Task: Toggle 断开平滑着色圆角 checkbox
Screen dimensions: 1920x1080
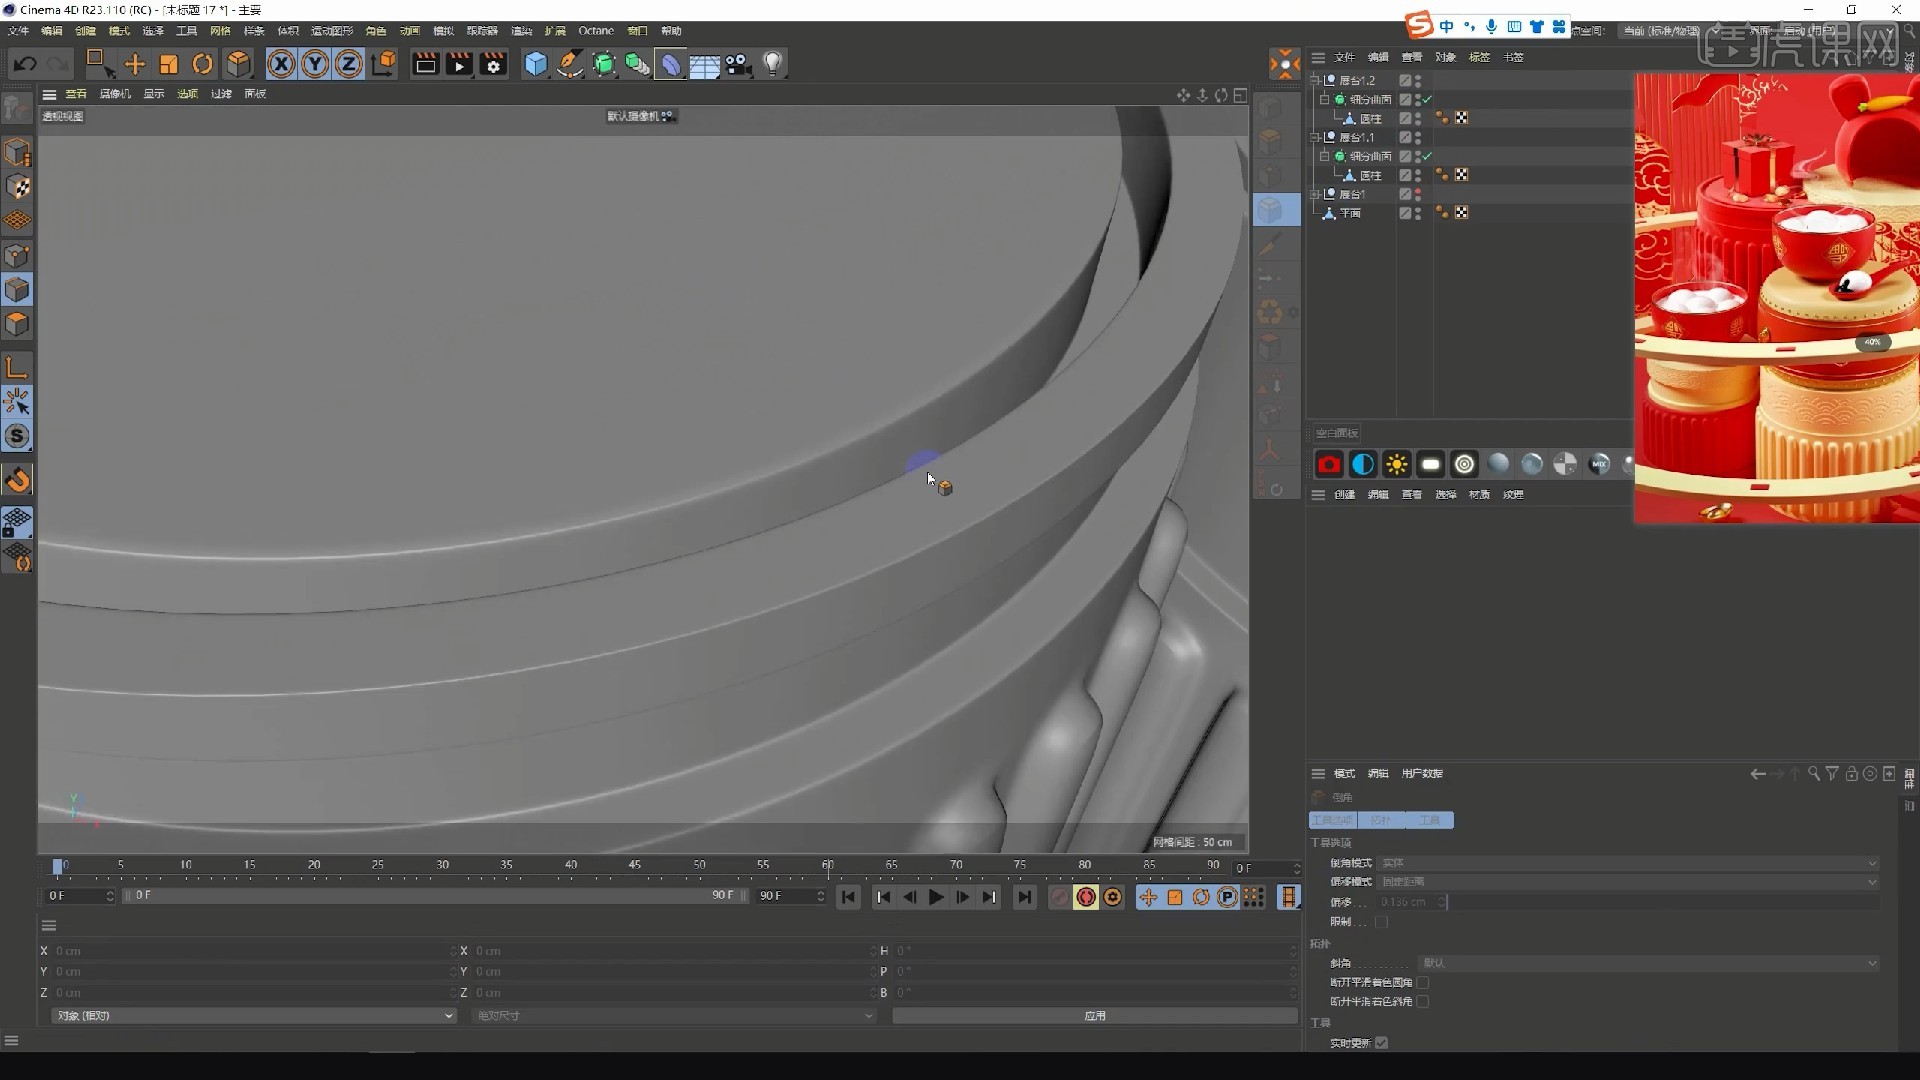Action: click(1423, 983)
